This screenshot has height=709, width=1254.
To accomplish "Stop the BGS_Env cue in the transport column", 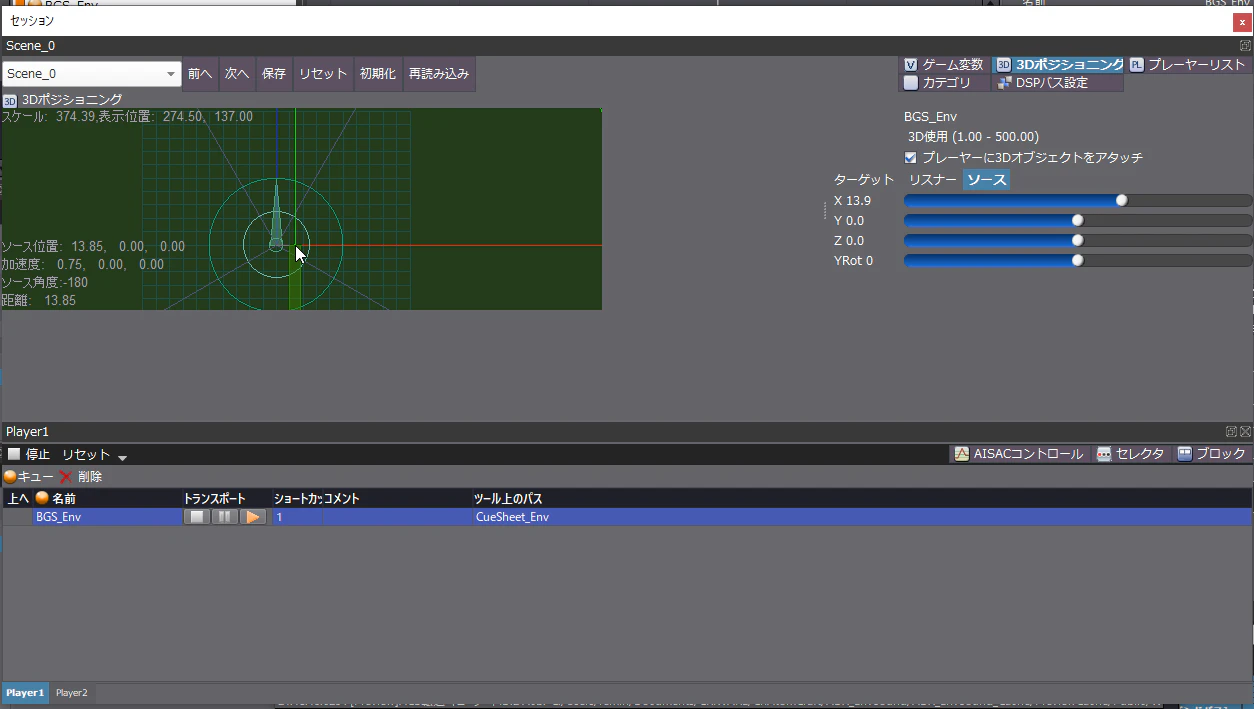I will point(197,517).
